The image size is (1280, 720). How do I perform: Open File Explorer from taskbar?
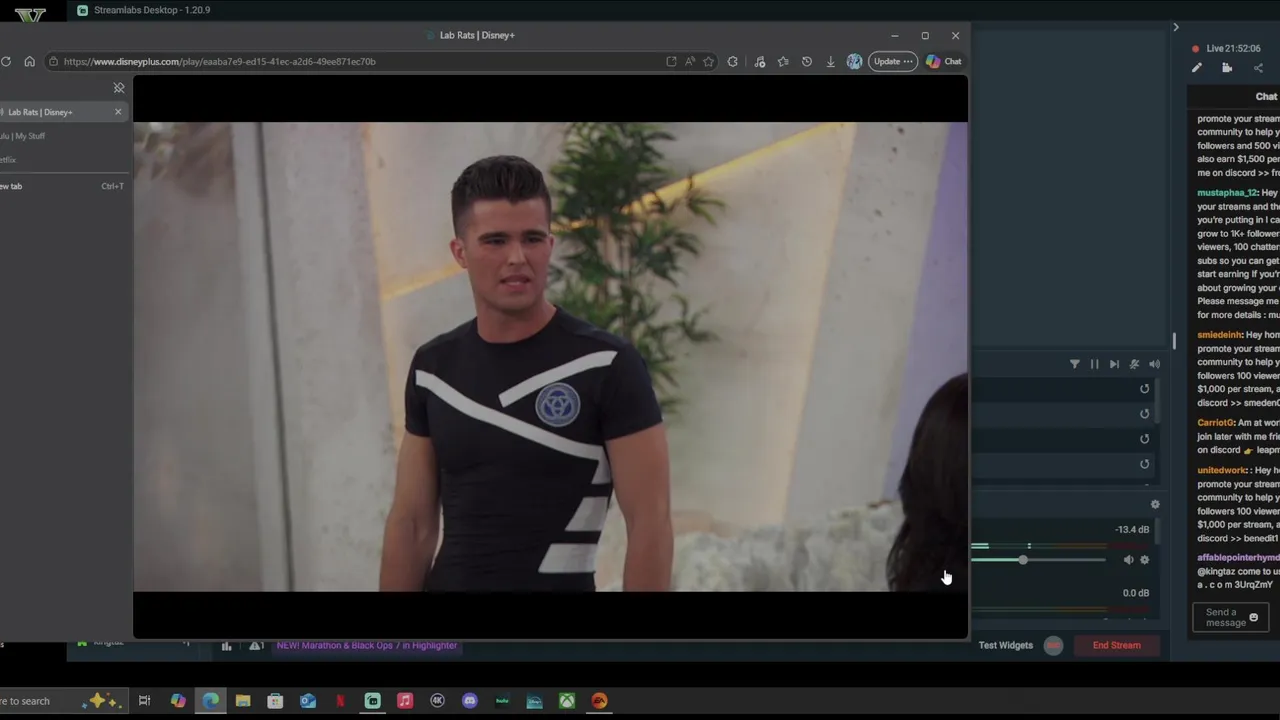(243, 701)
